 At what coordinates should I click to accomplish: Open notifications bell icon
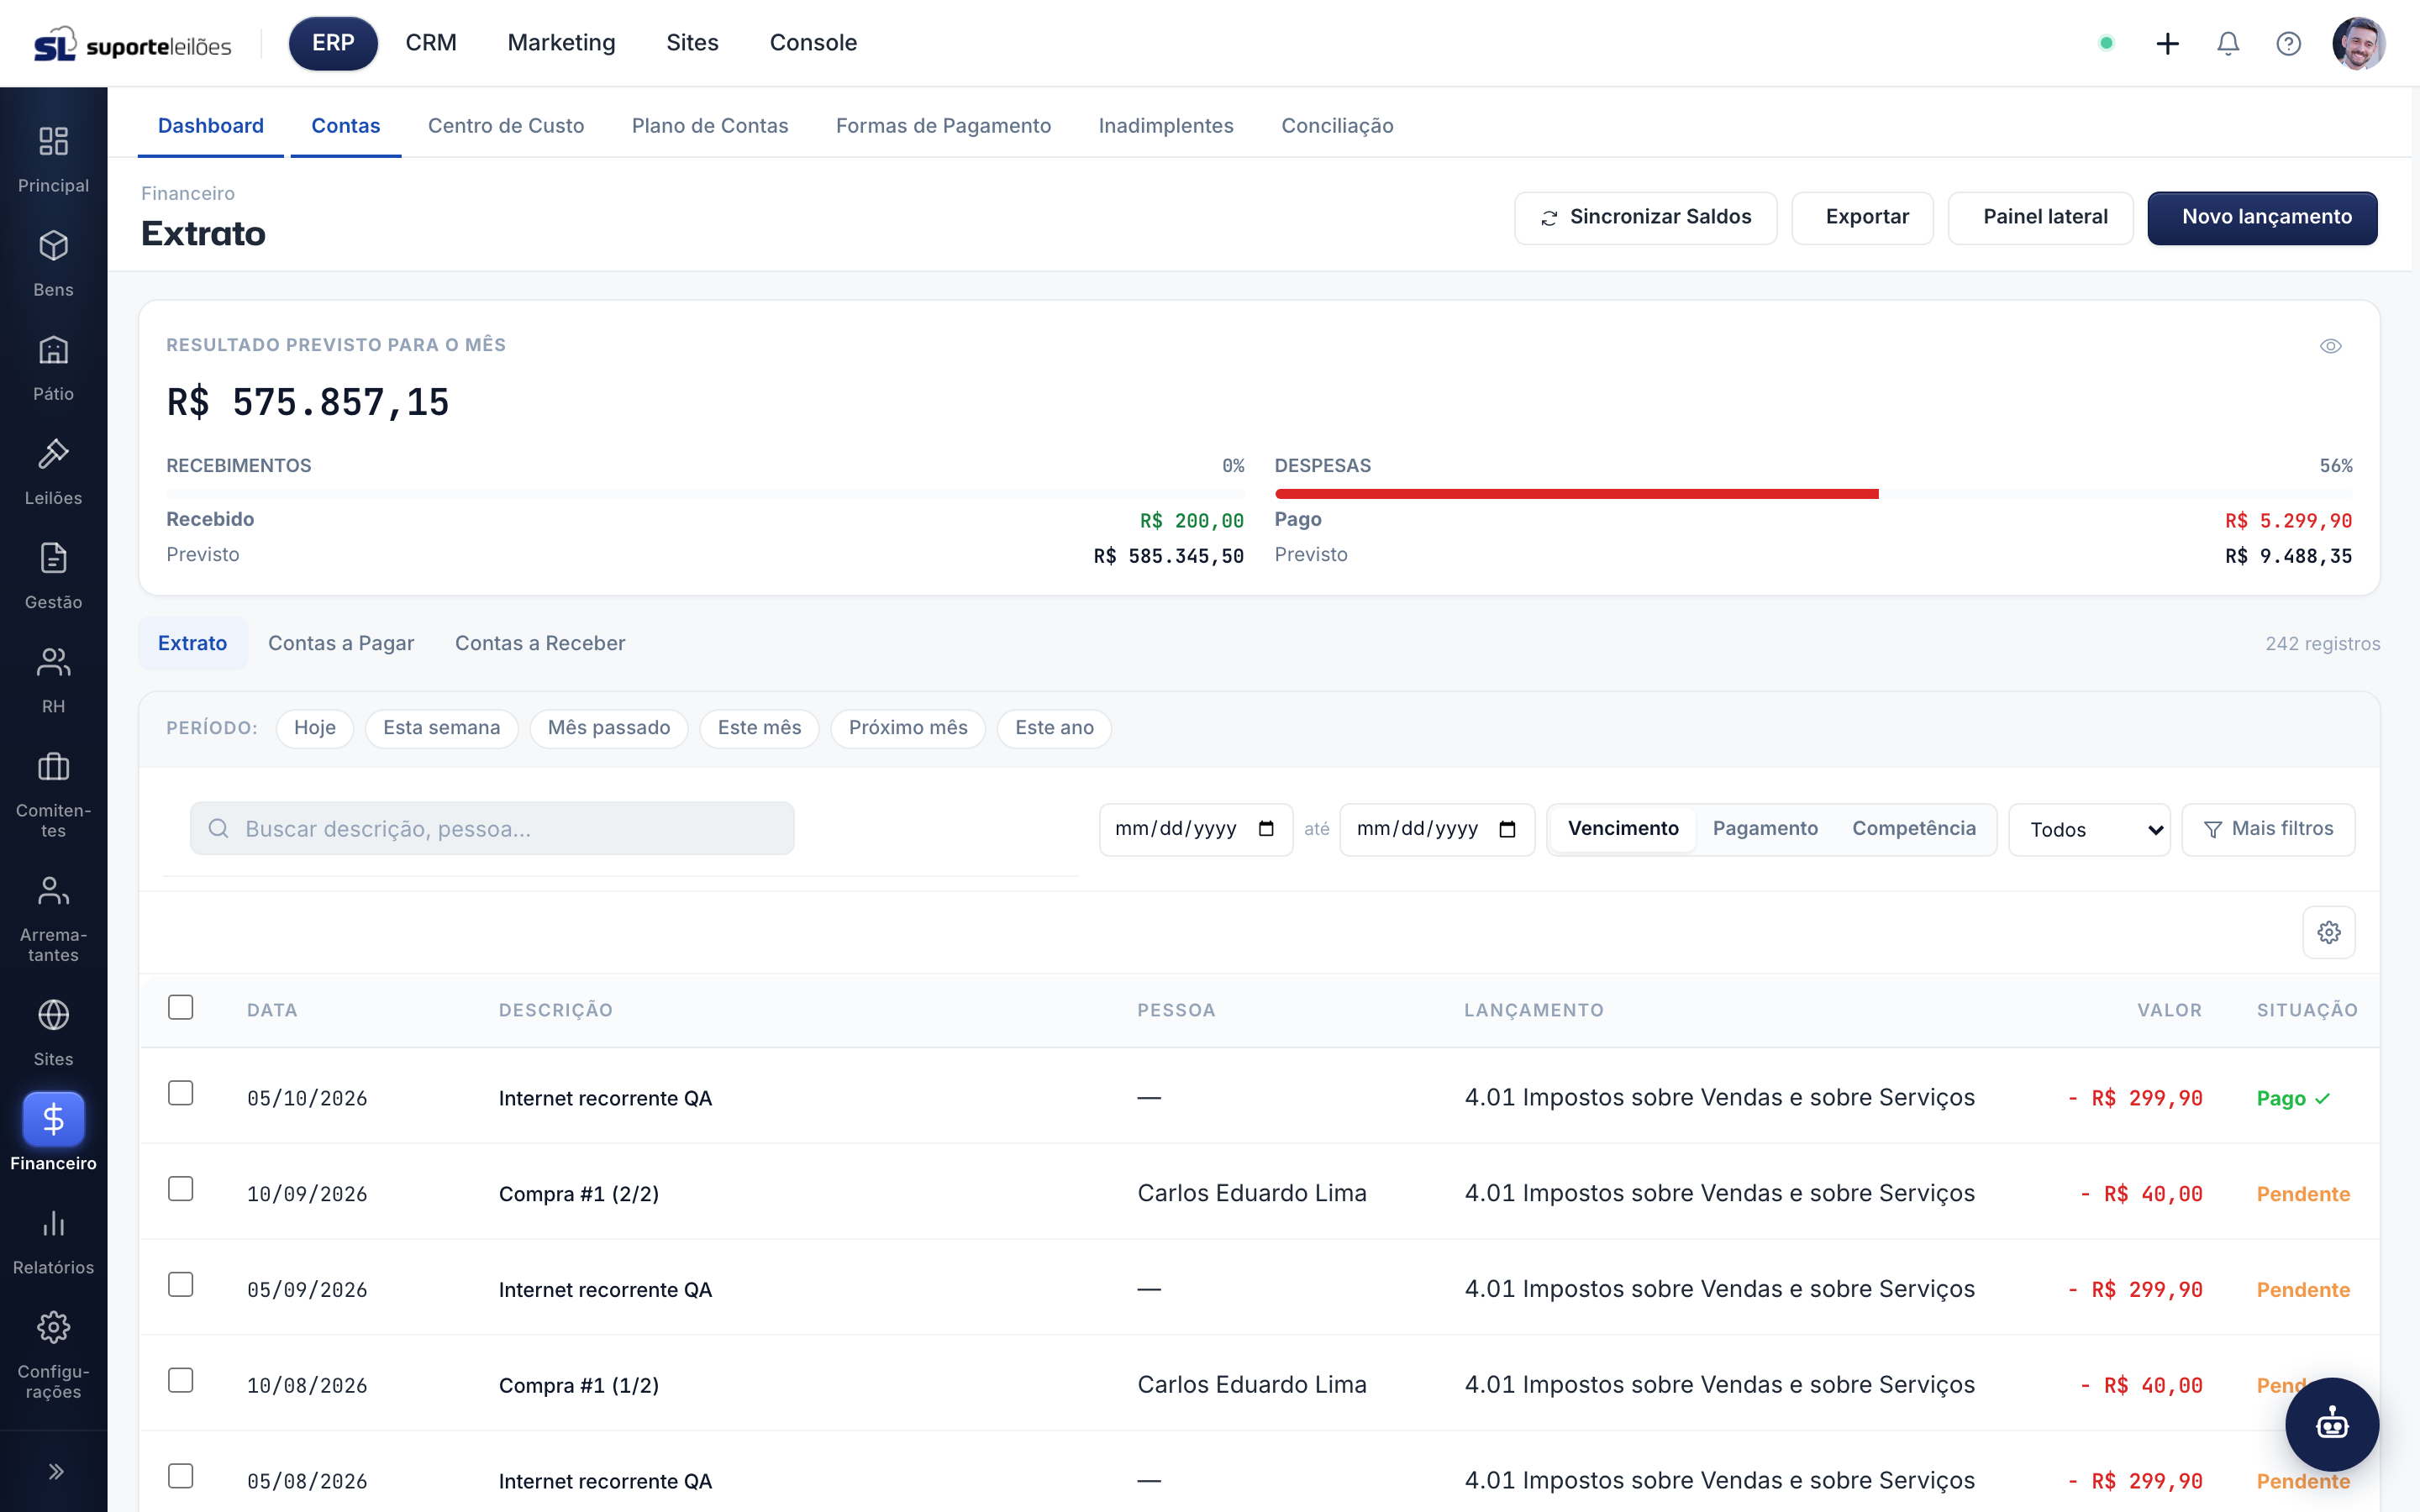pos(2227,43)
